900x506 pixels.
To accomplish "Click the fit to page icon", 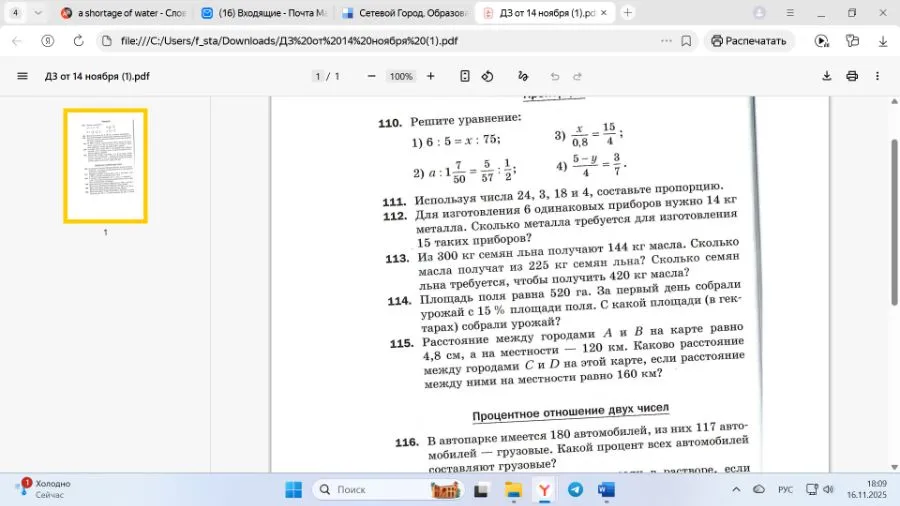I will [464, 76].
